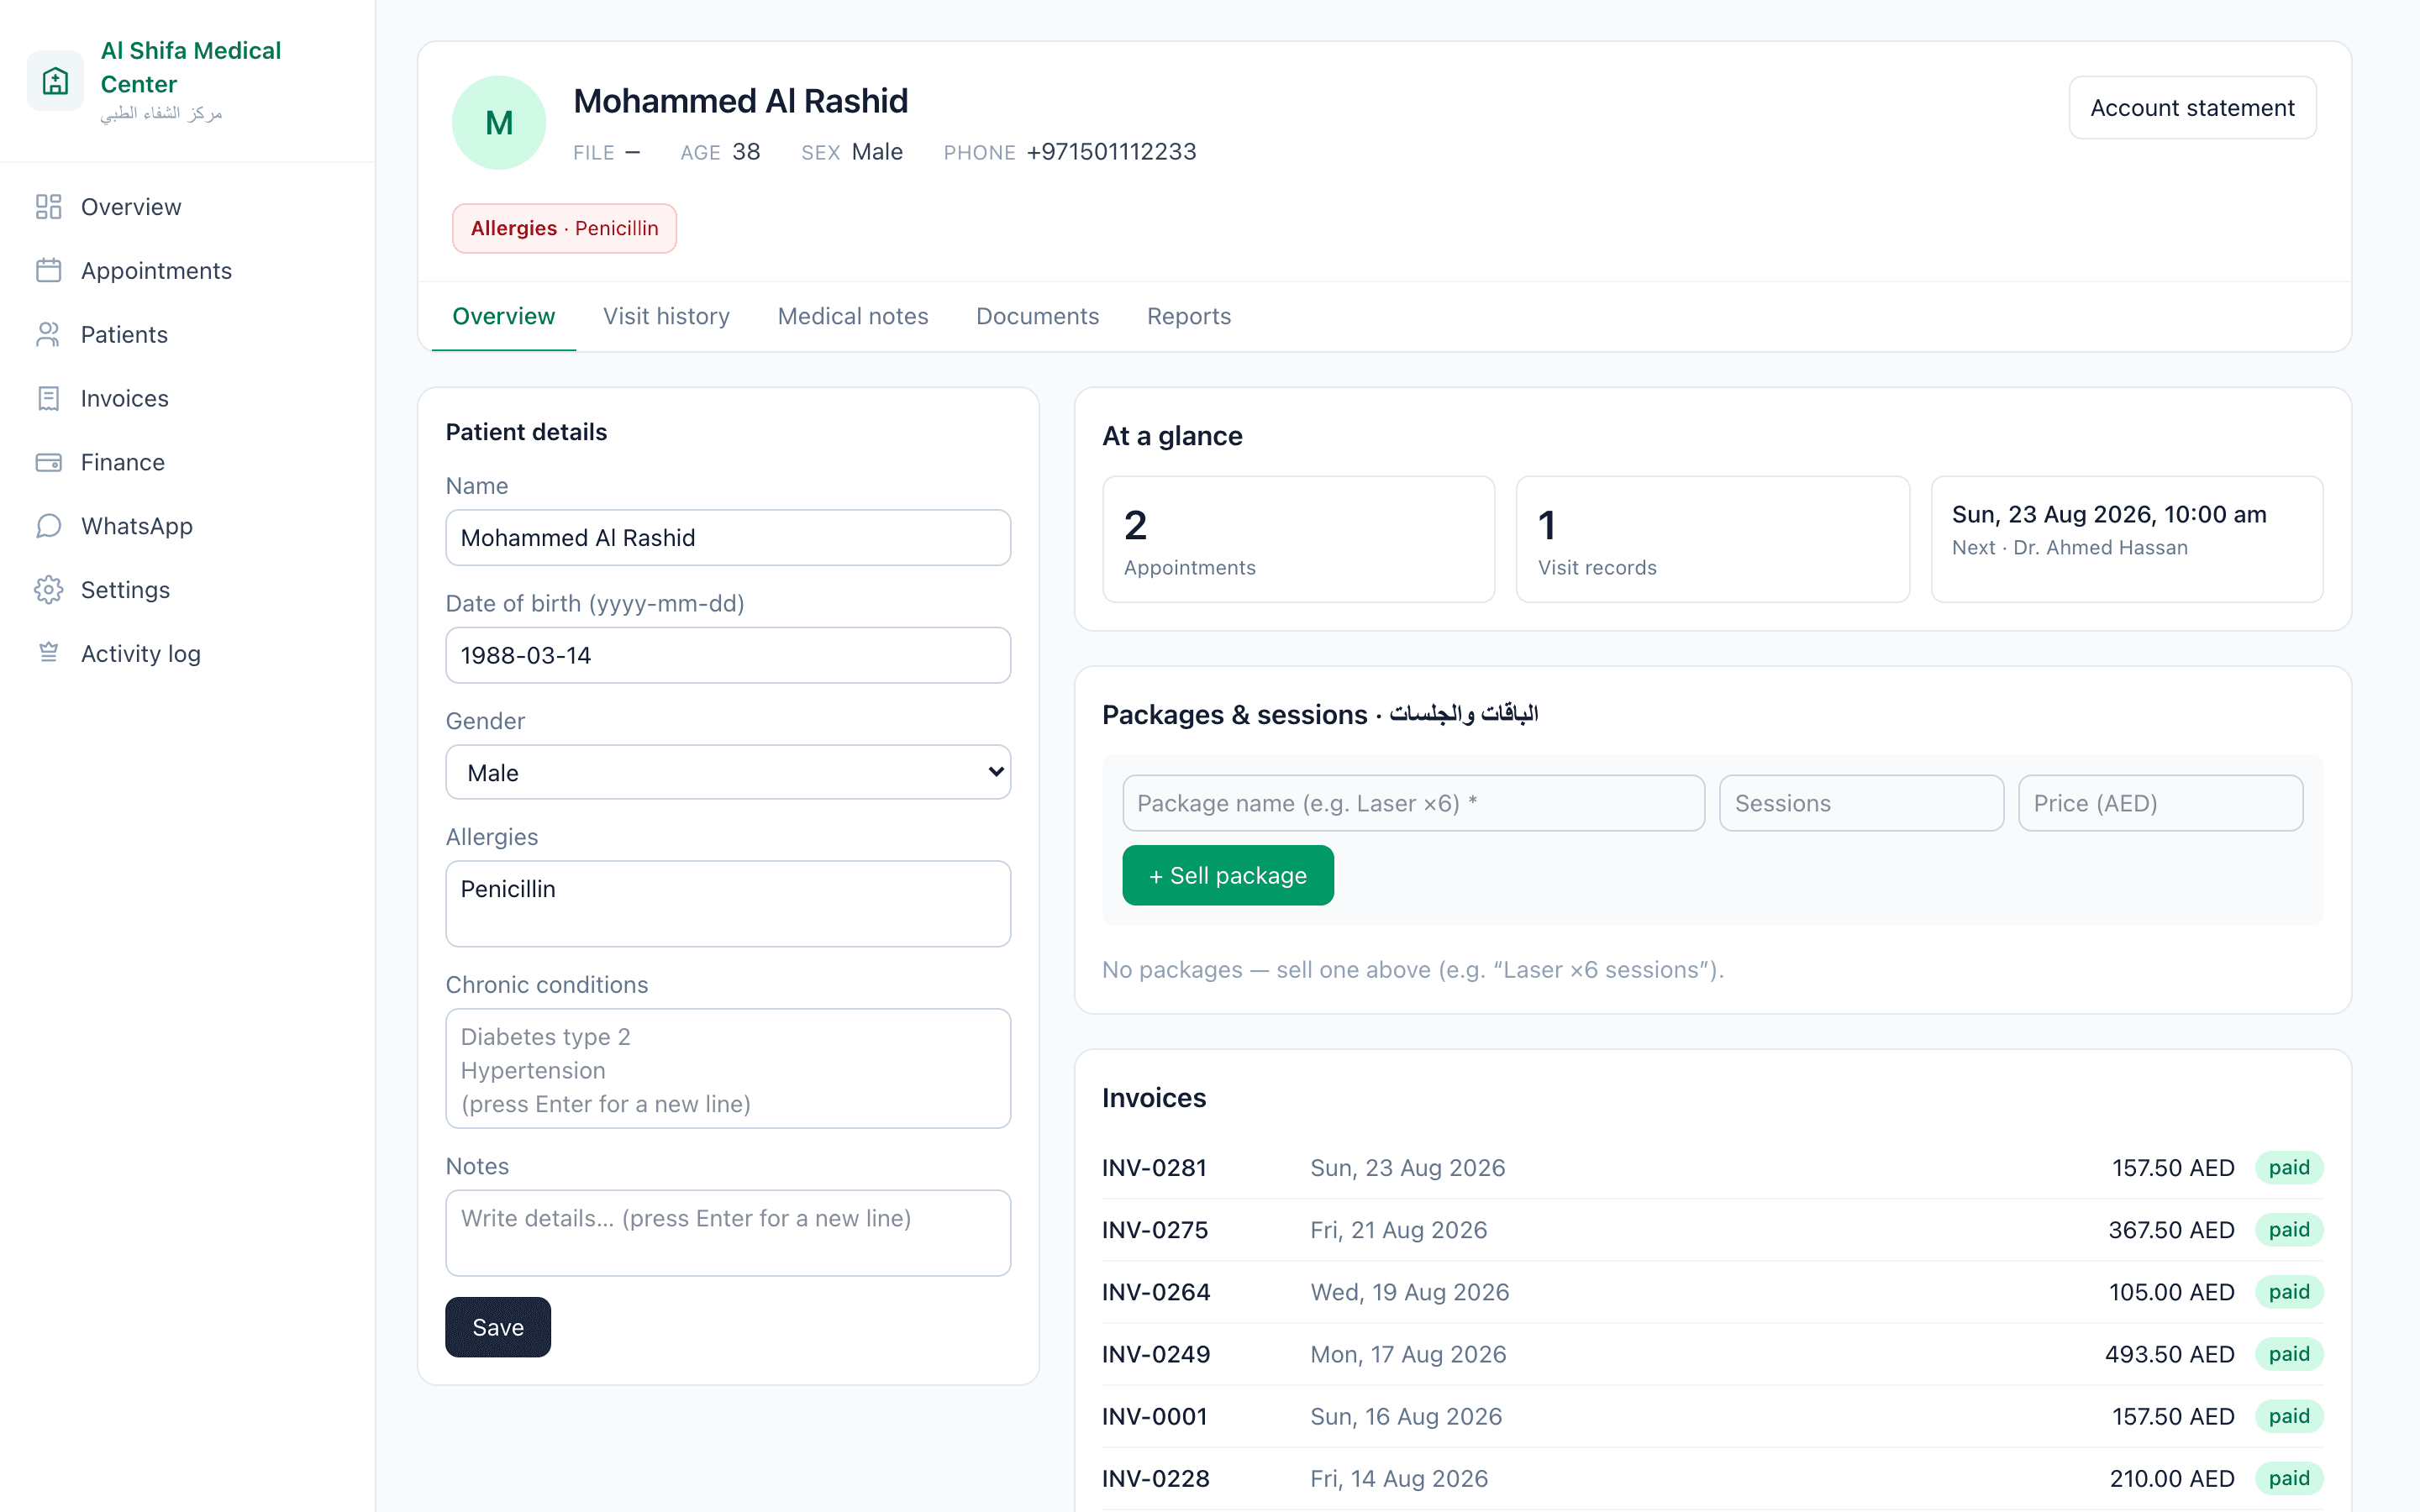Click the 210.00 AED amount of INV-0228

tap(2171, 1478)
